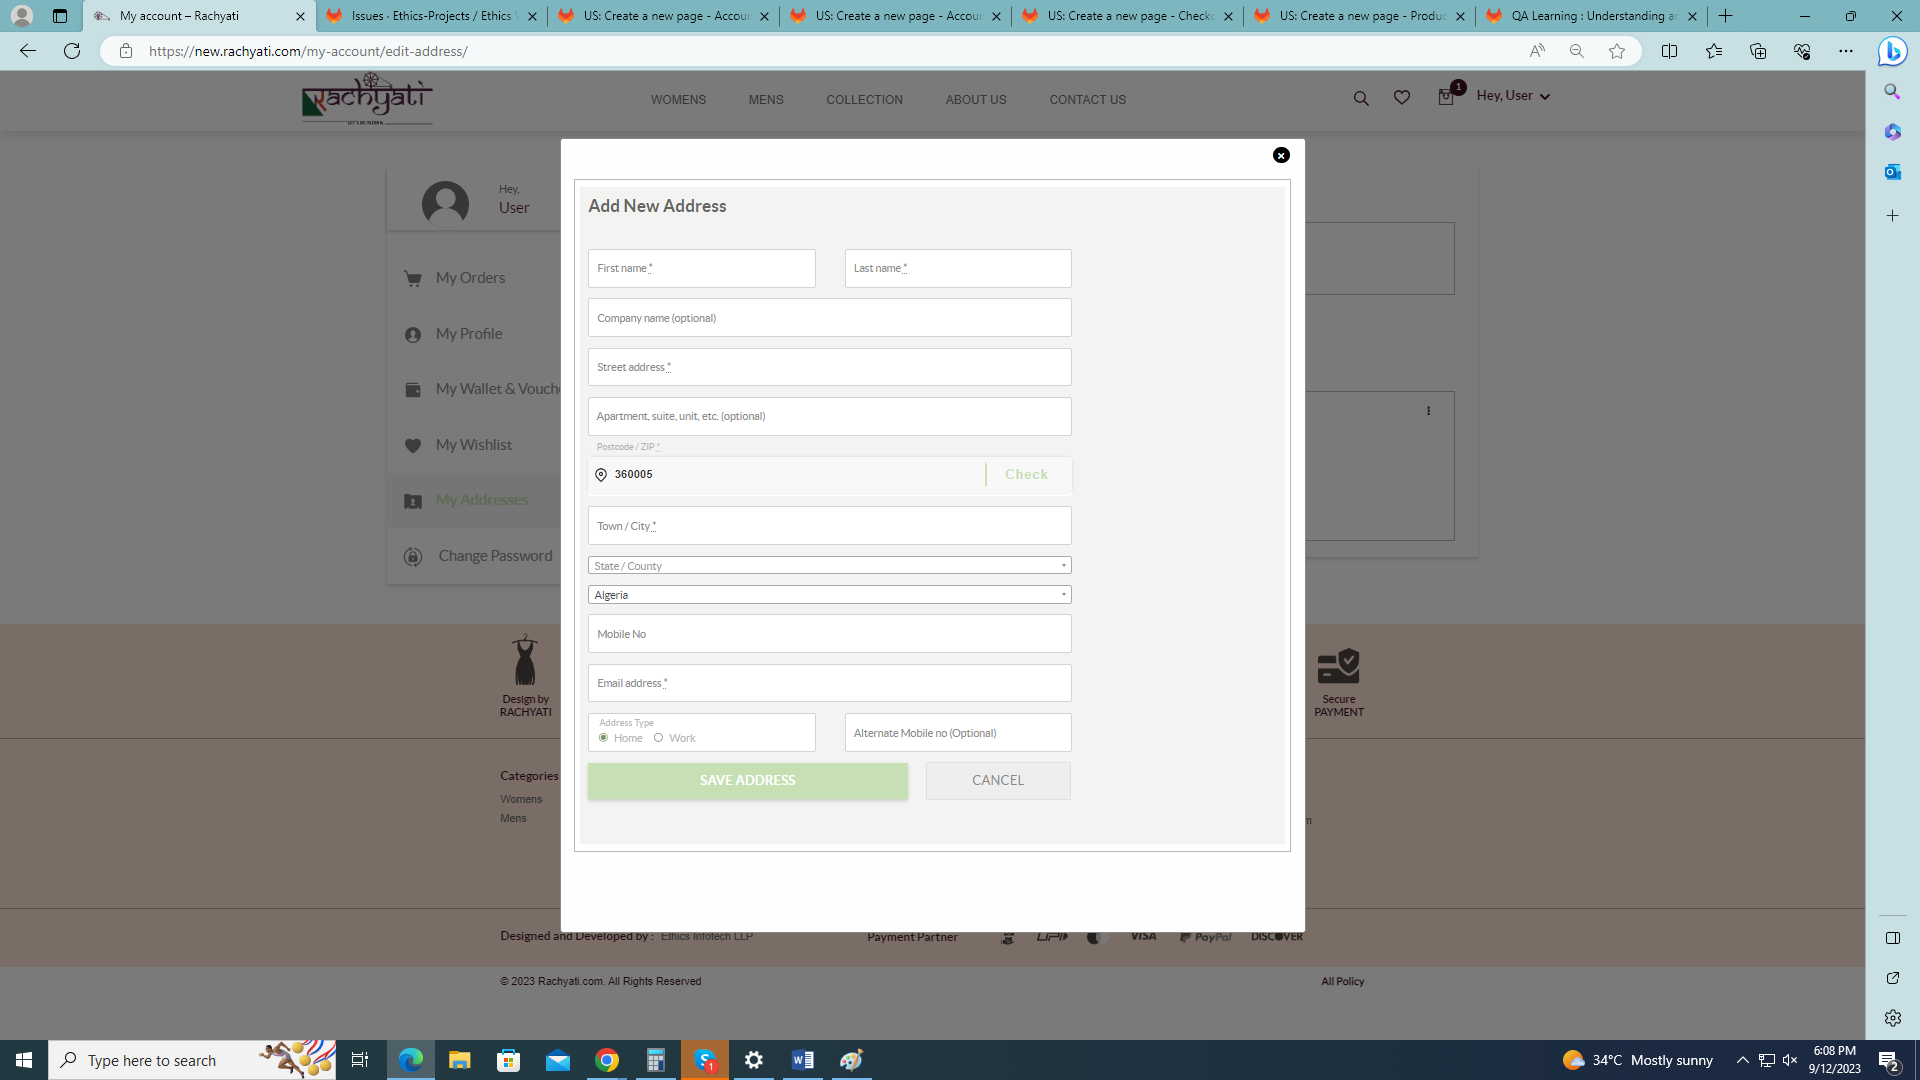Open the COLLECTION menu item

(x=864, y=100)
